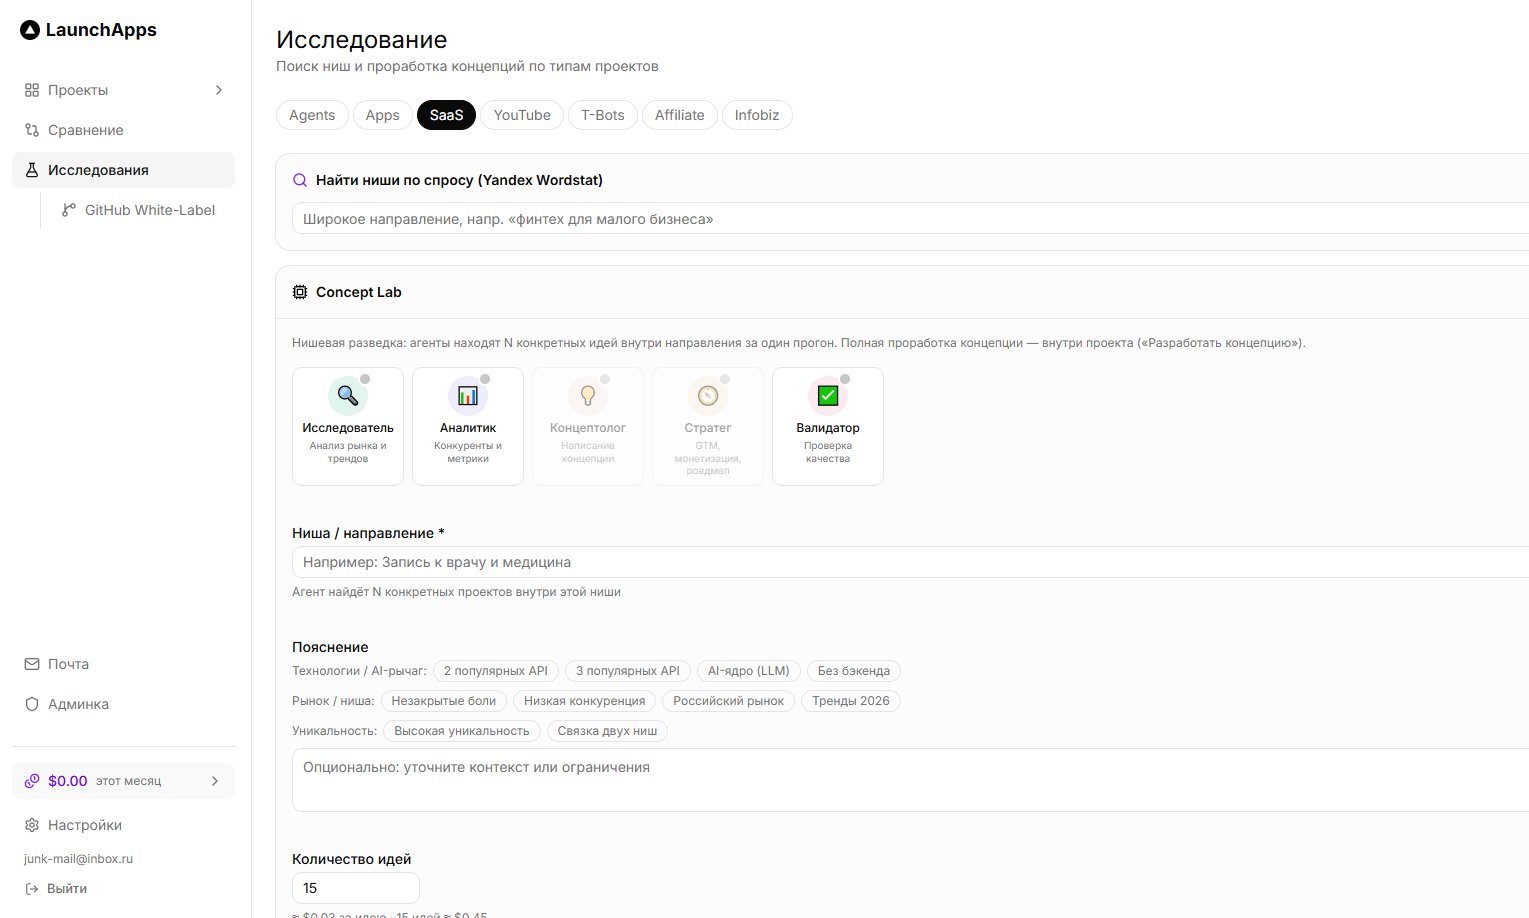Toggle the Российский рынок chip

click(729, 701)
